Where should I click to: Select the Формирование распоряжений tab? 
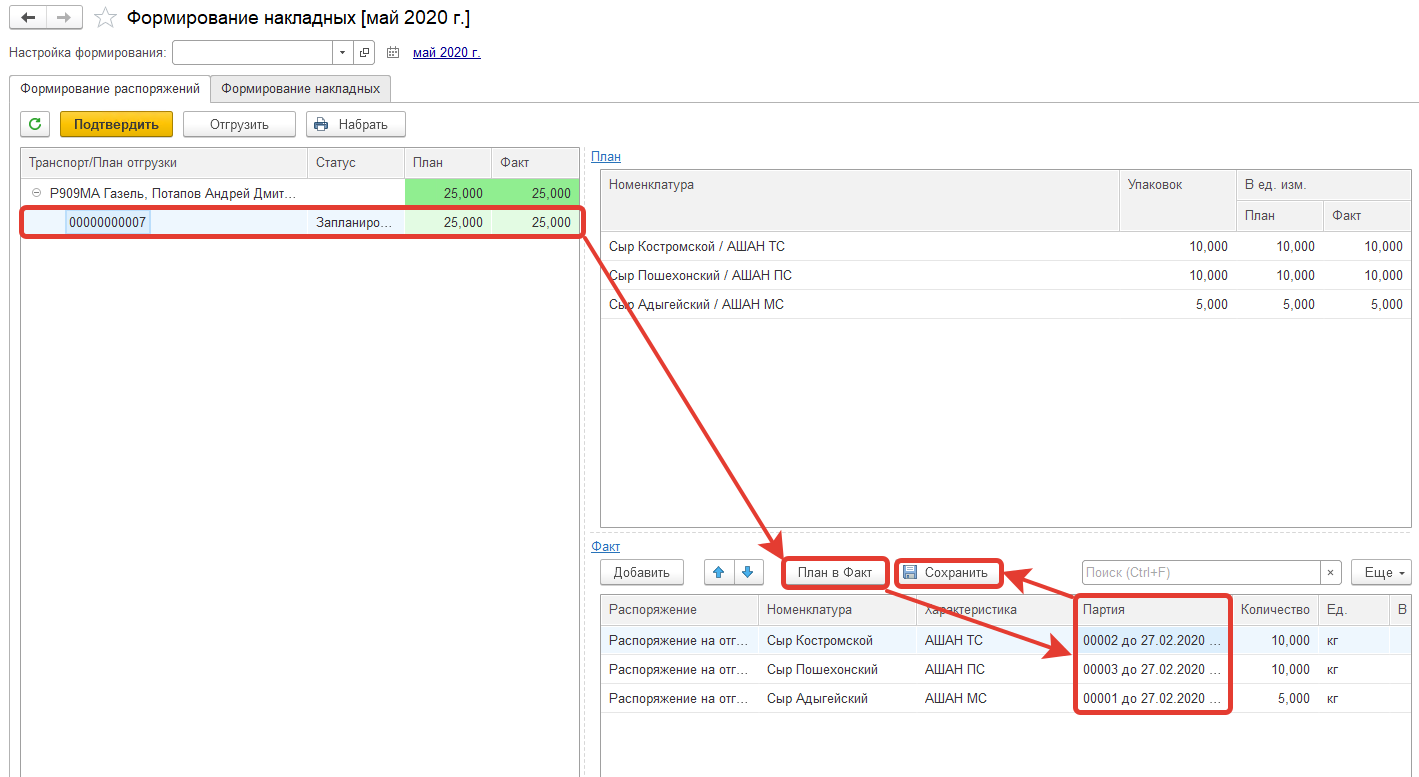click(x=110, y=88)
